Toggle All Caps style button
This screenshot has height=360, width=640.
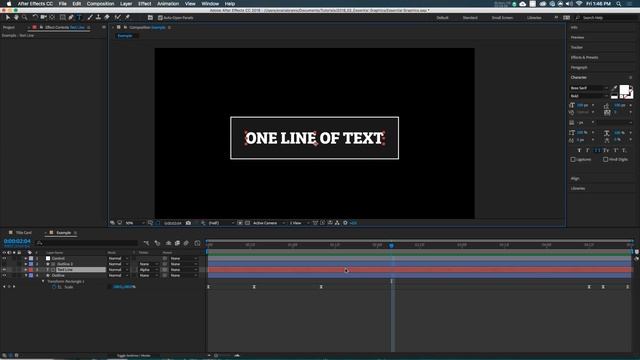coord(598,151)
